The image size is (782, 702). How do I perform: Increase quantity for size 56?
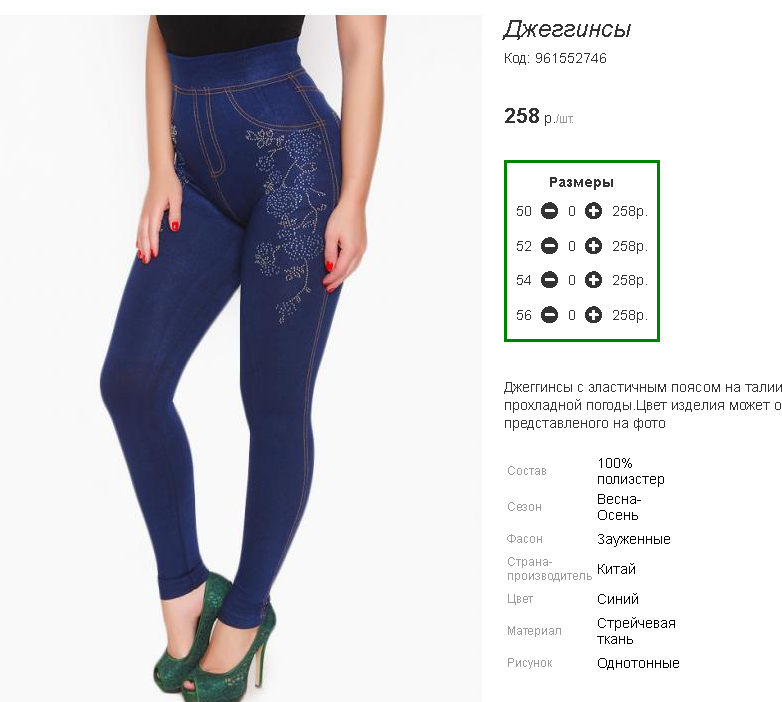pyautogui.click(x=593, y=315)
